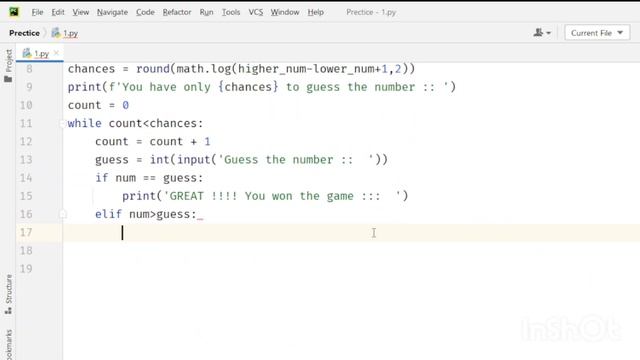Click line number 19 in gutter
Screen dimensions: 640x360
coord(26,269)
